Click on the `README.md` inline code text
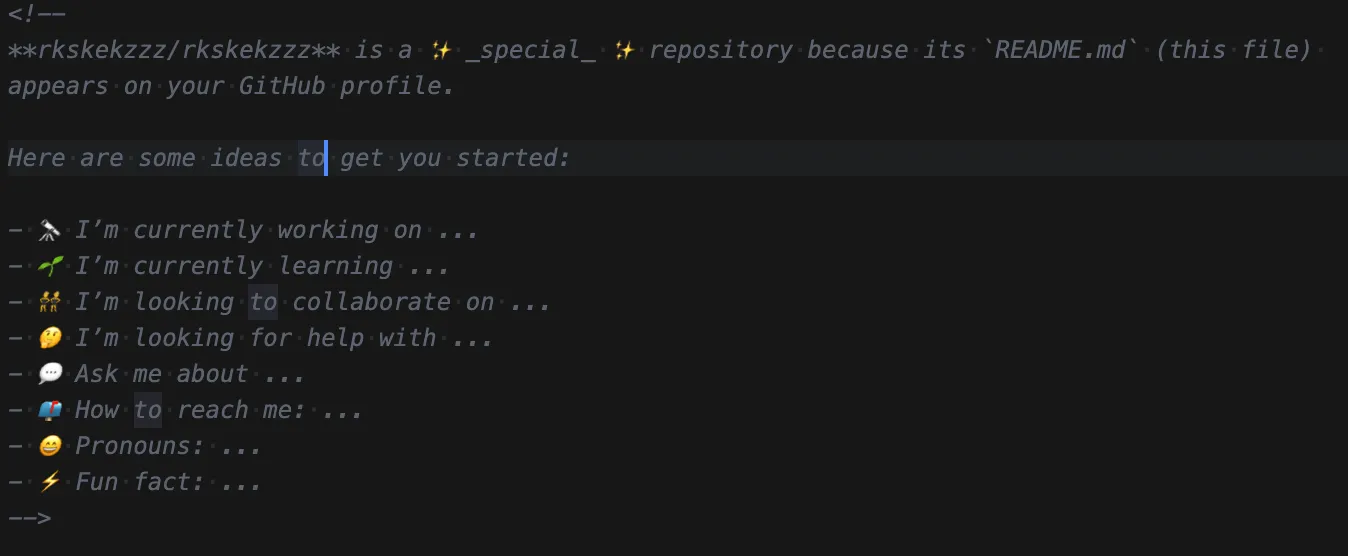Viewport: 1348px width, 556px height. pyautogui.click(x=1067, y=50)
